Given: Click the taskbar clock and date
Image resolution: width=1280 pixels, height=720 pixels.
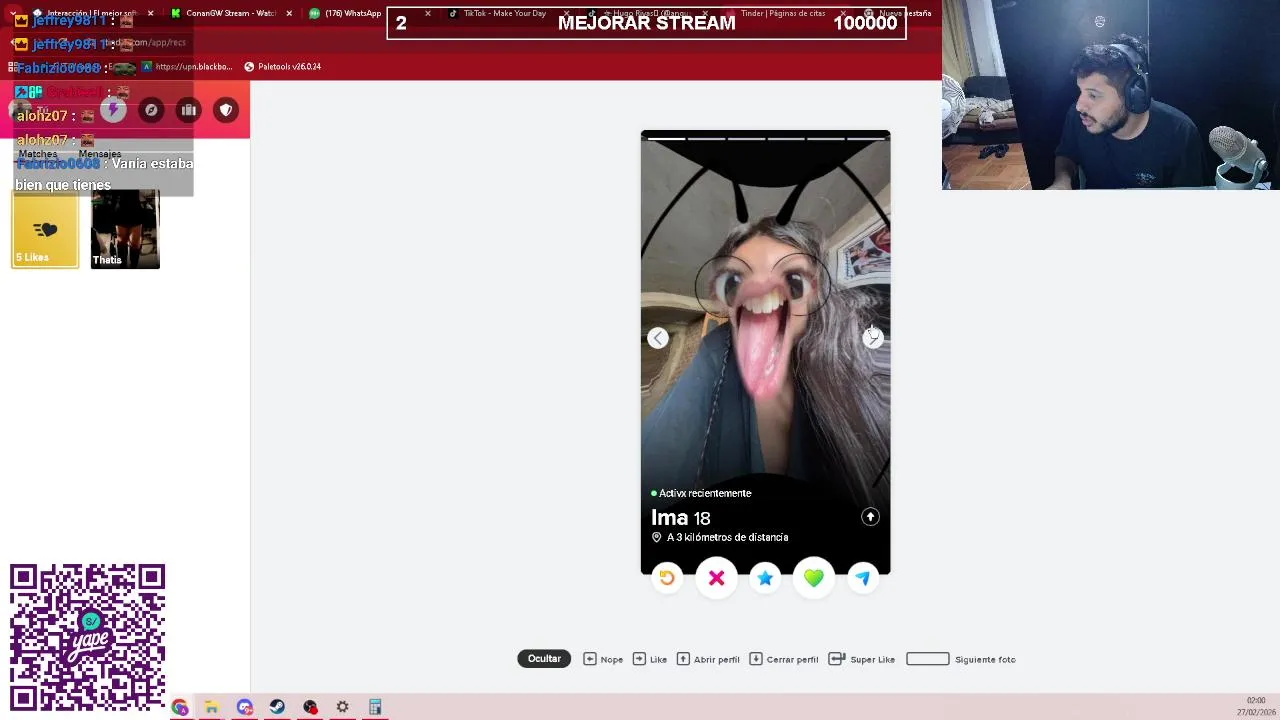Looking at the screenshot, I should (x=1255, y=706).
